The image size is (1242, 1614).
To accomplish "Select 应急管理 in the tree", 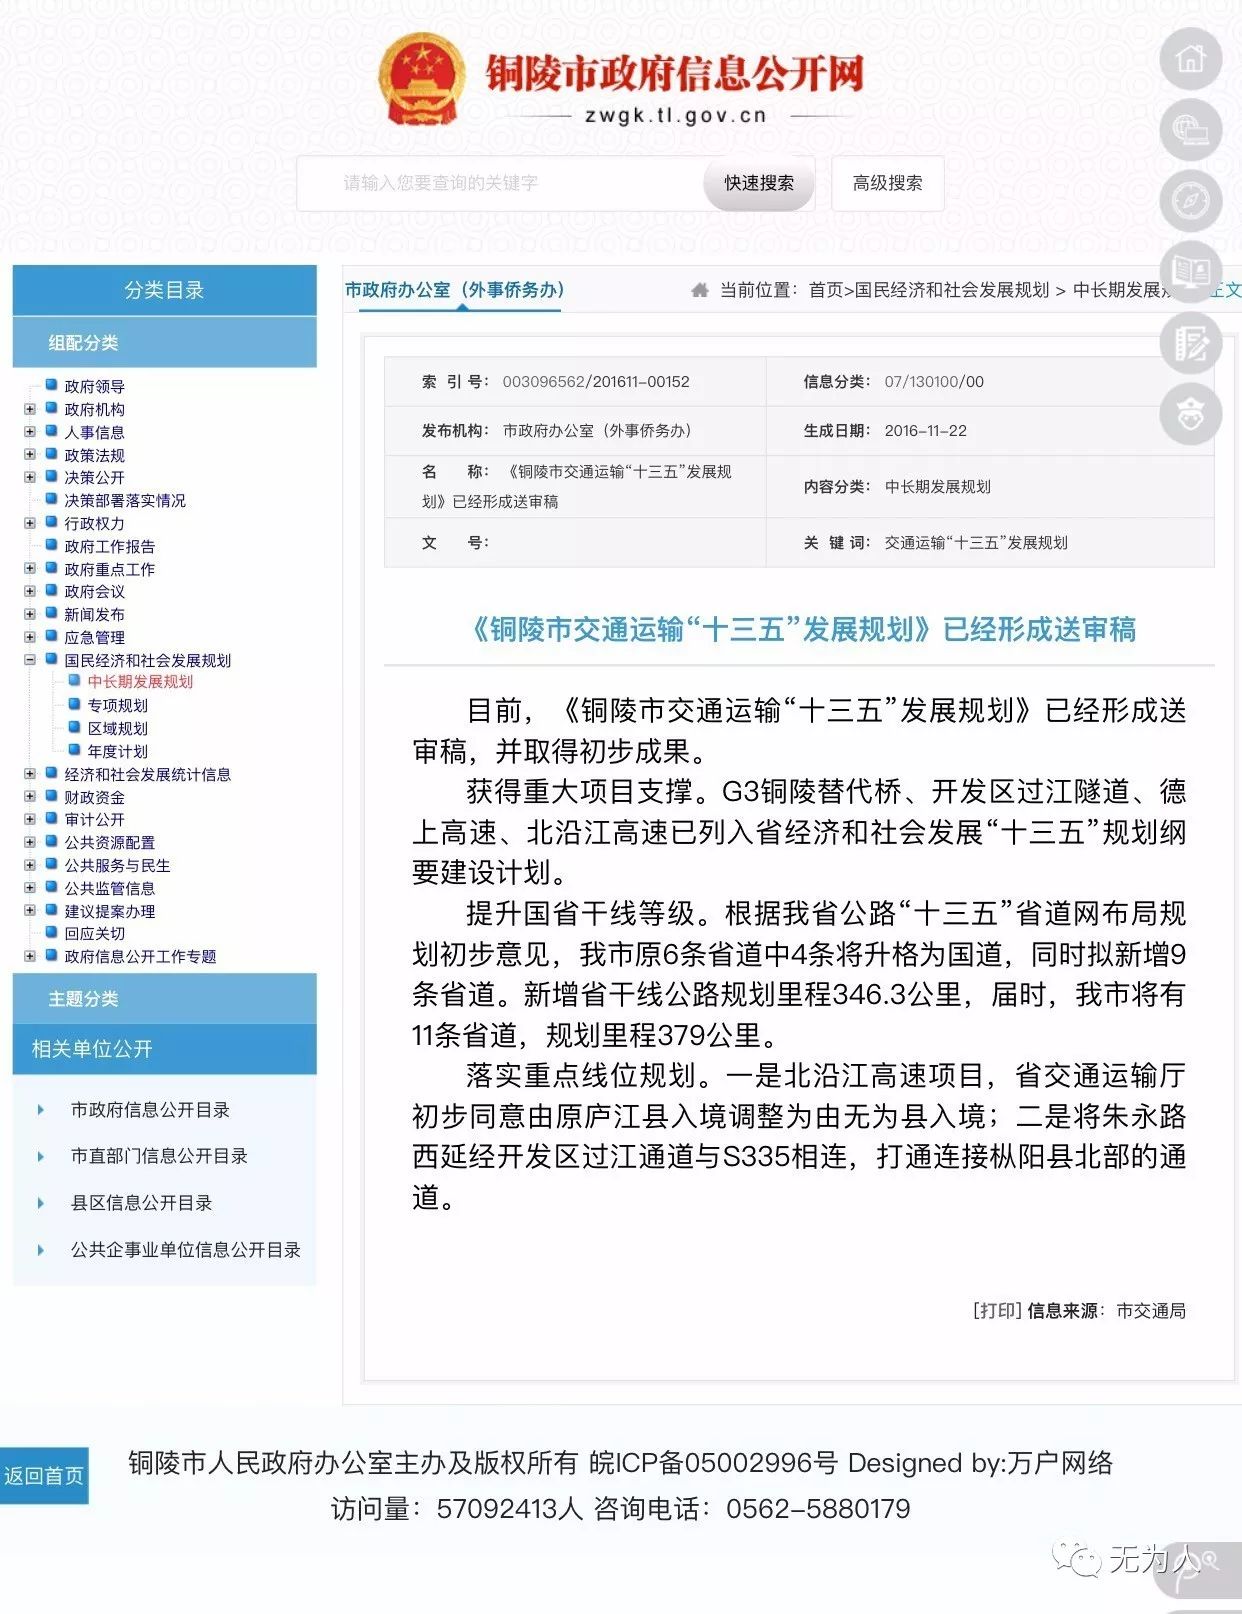I will 94,638.
